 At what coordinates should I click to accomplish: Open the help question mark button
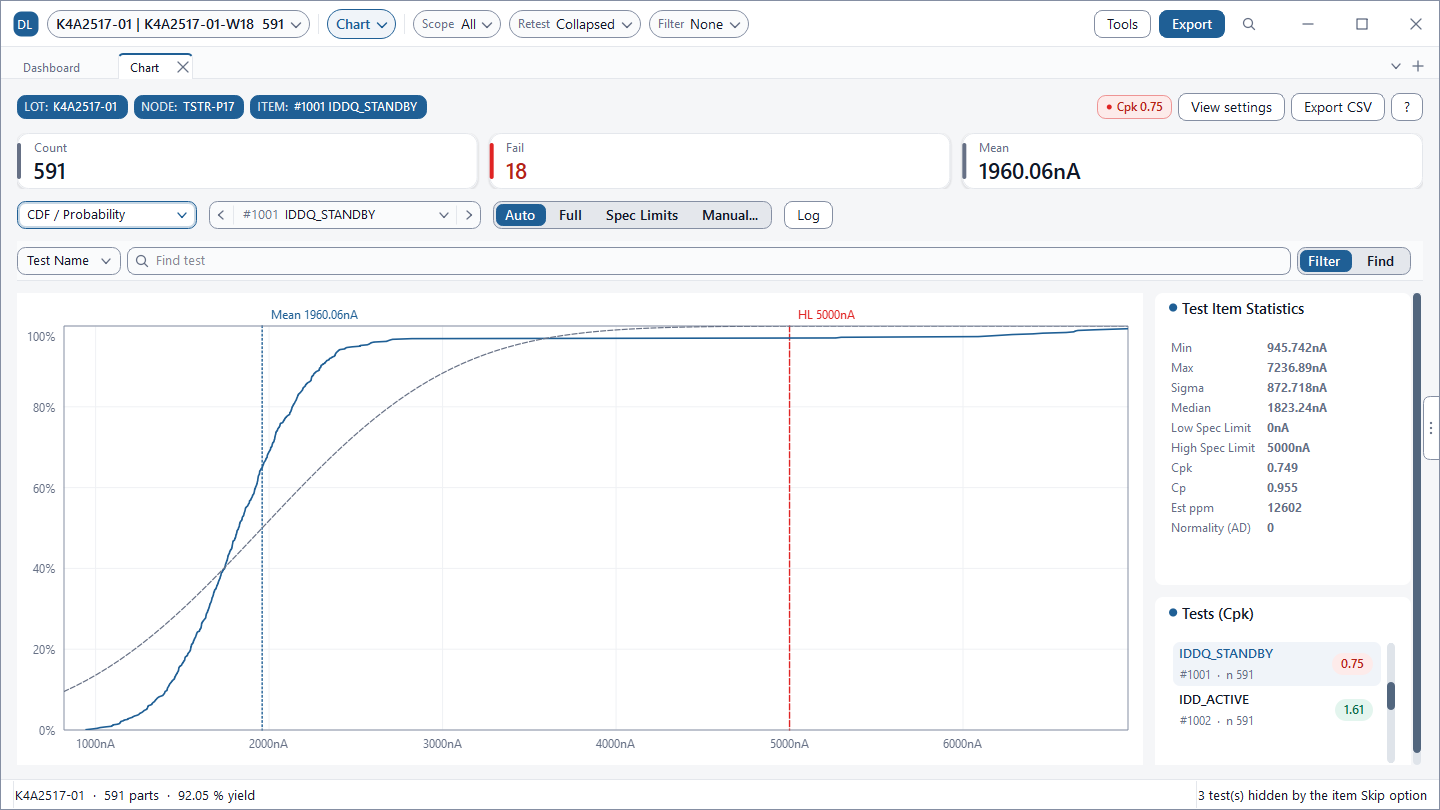coord(1407,107)
